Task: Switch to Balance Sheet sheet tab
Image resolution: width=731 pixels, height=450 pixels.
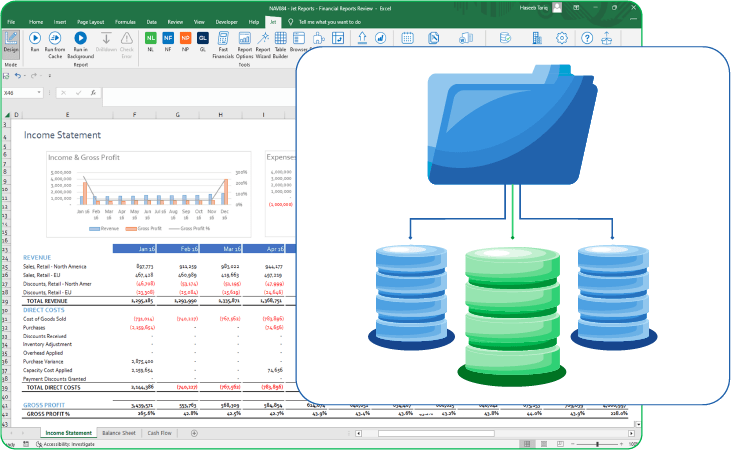Action: 118,433
